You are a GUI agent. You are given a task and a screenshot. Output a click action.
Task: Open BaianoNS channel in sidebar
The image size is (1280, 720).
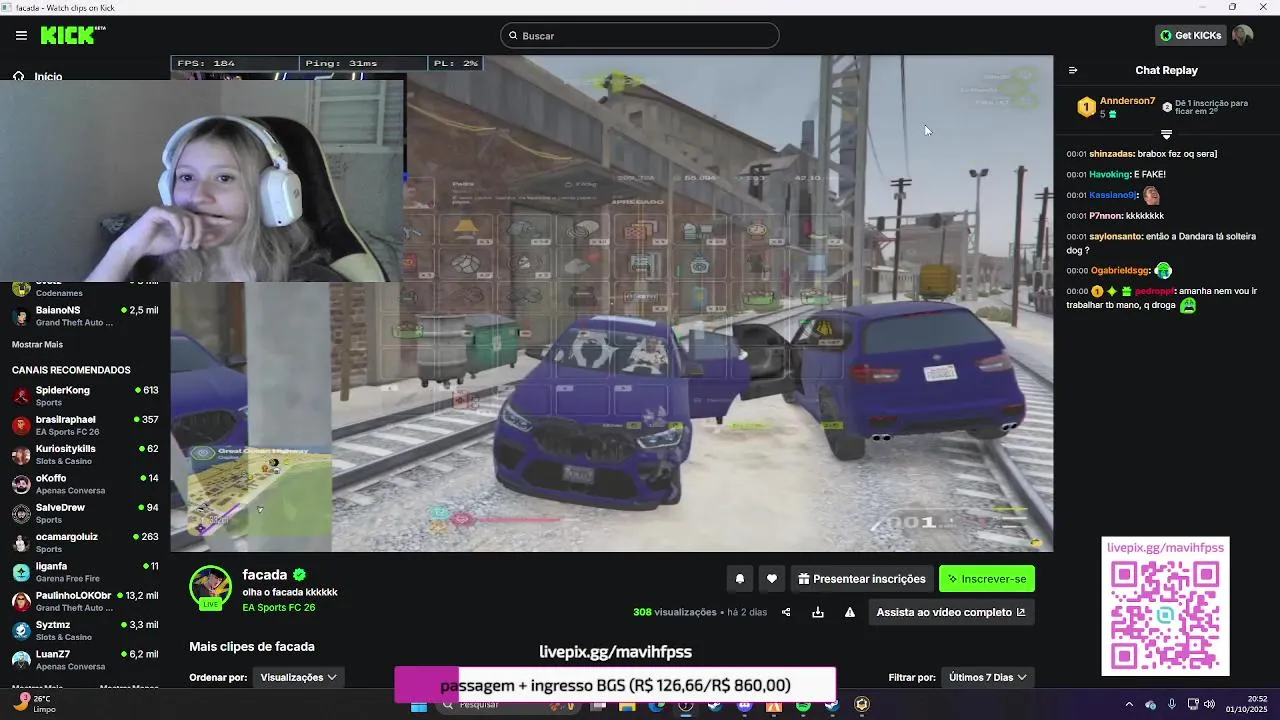(85, 316)
